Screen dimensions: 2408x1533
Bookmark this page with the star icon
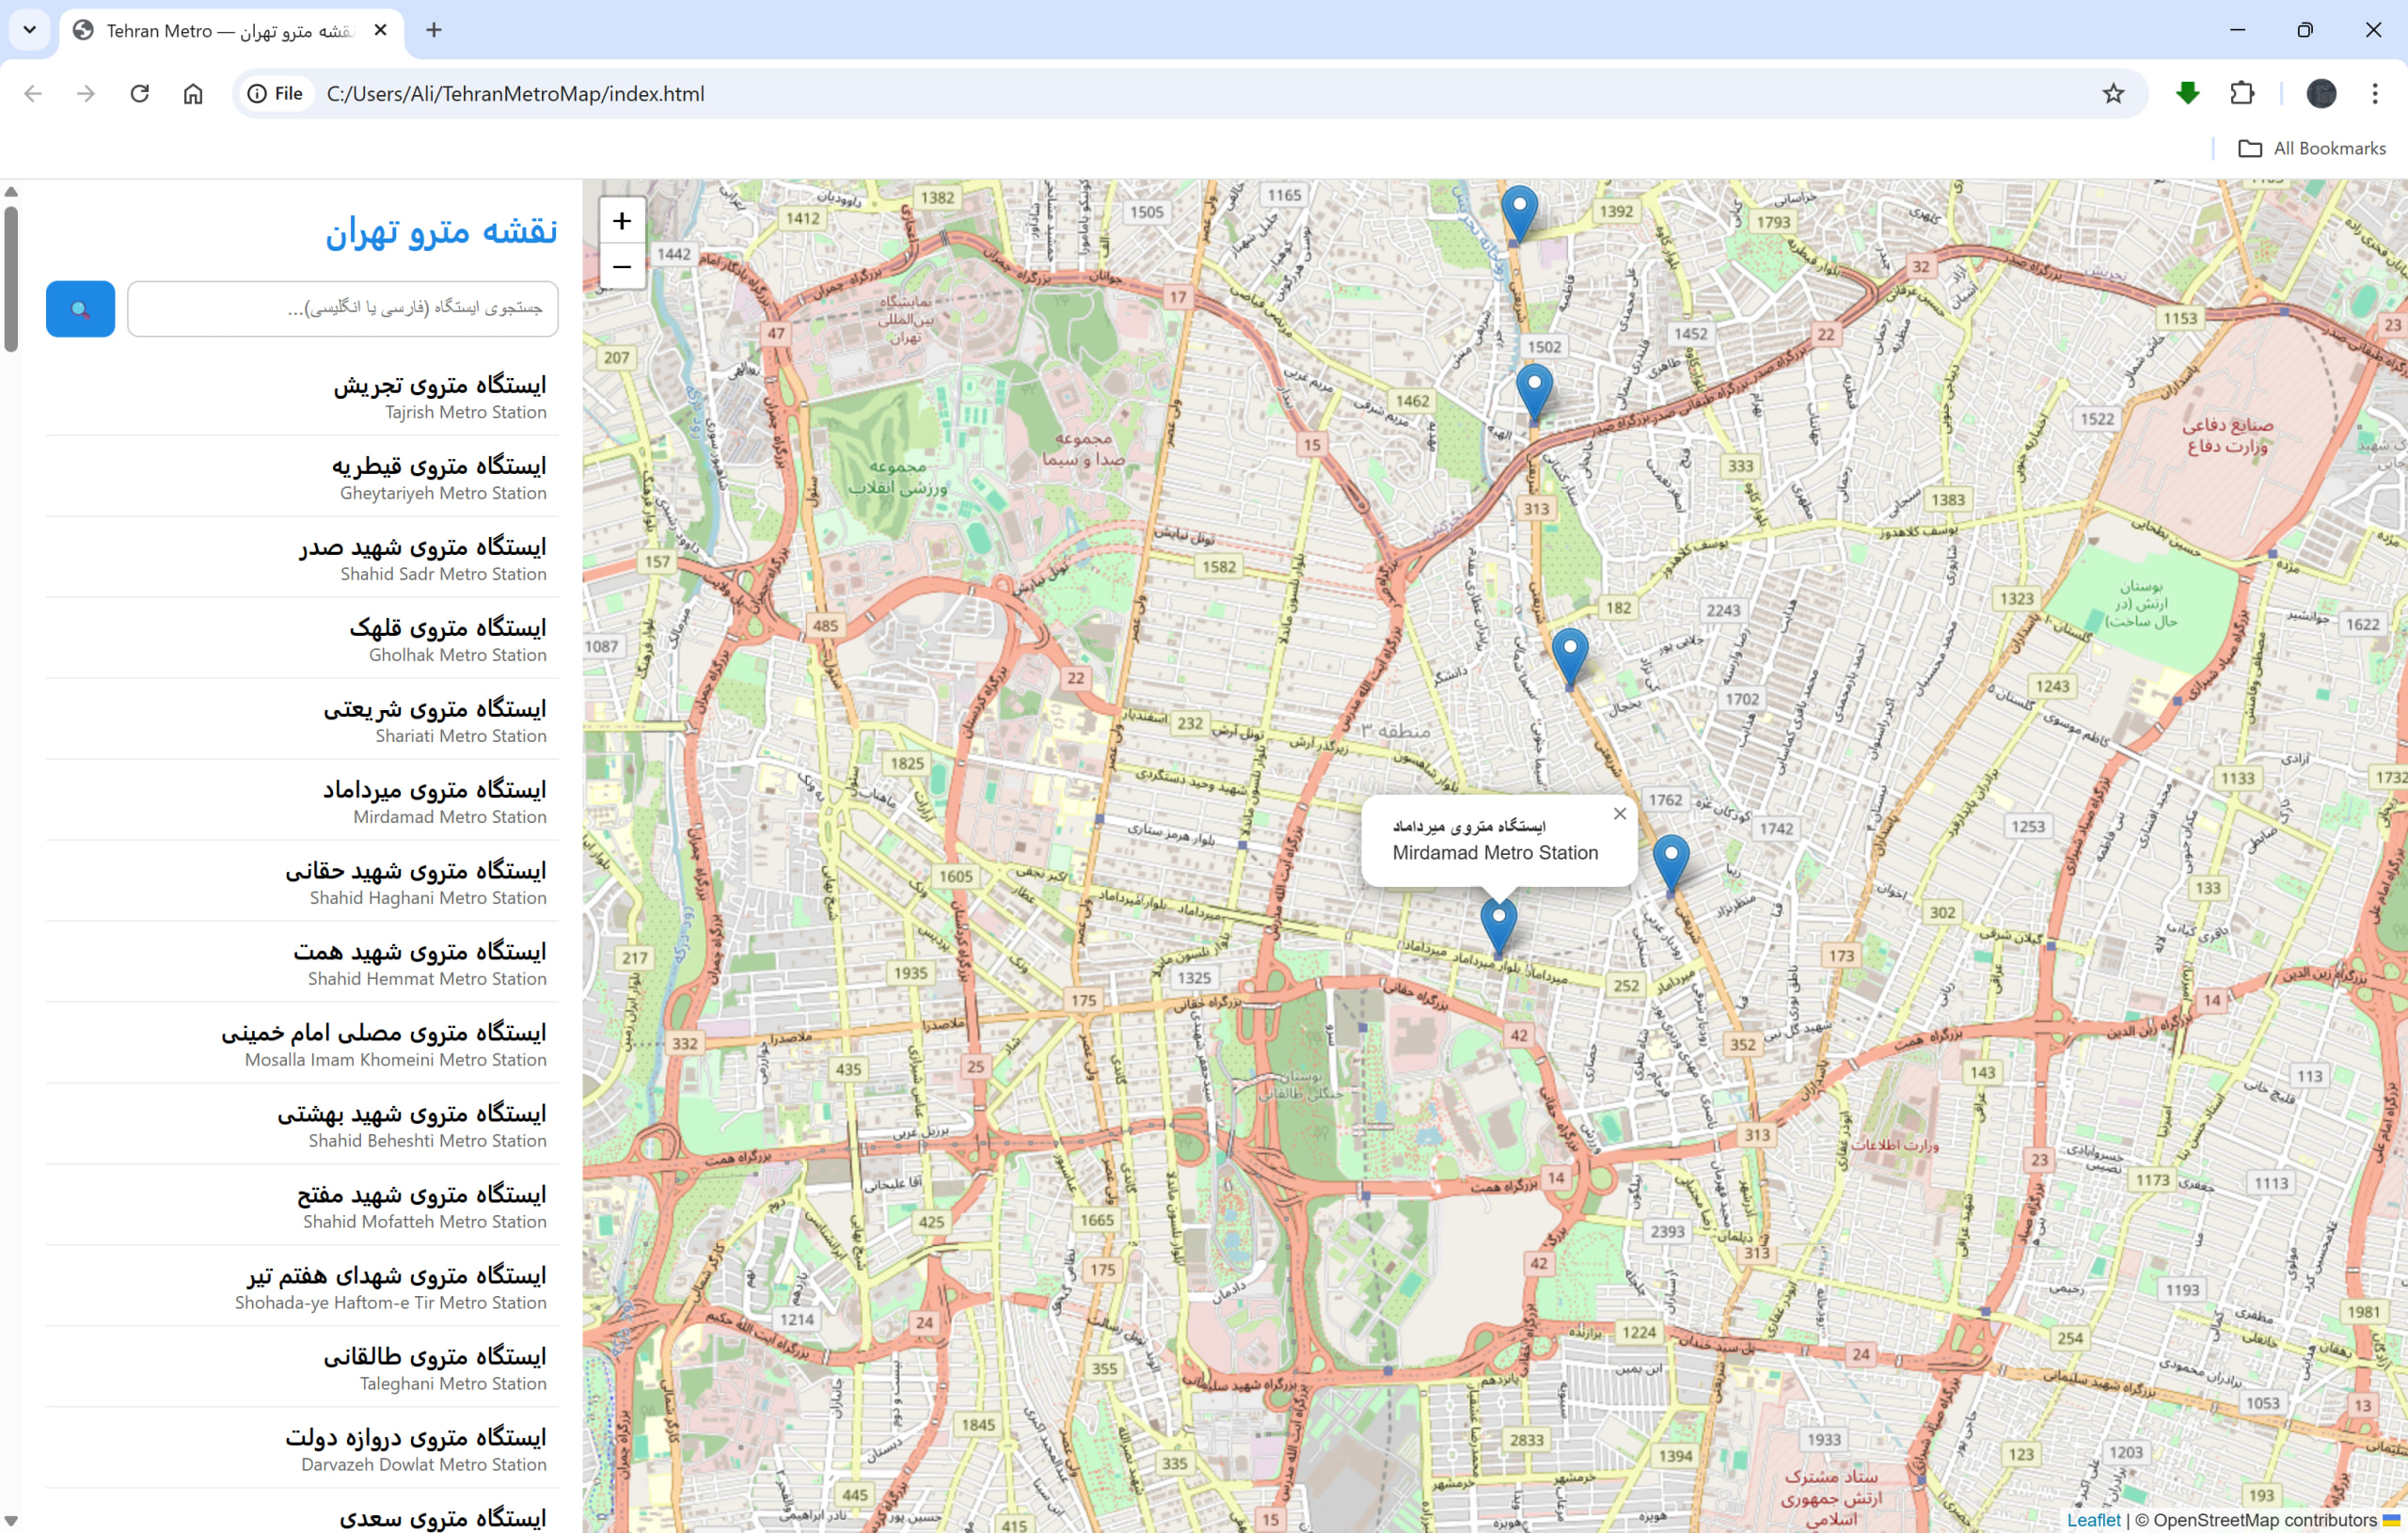click(x=2112, y=94)
